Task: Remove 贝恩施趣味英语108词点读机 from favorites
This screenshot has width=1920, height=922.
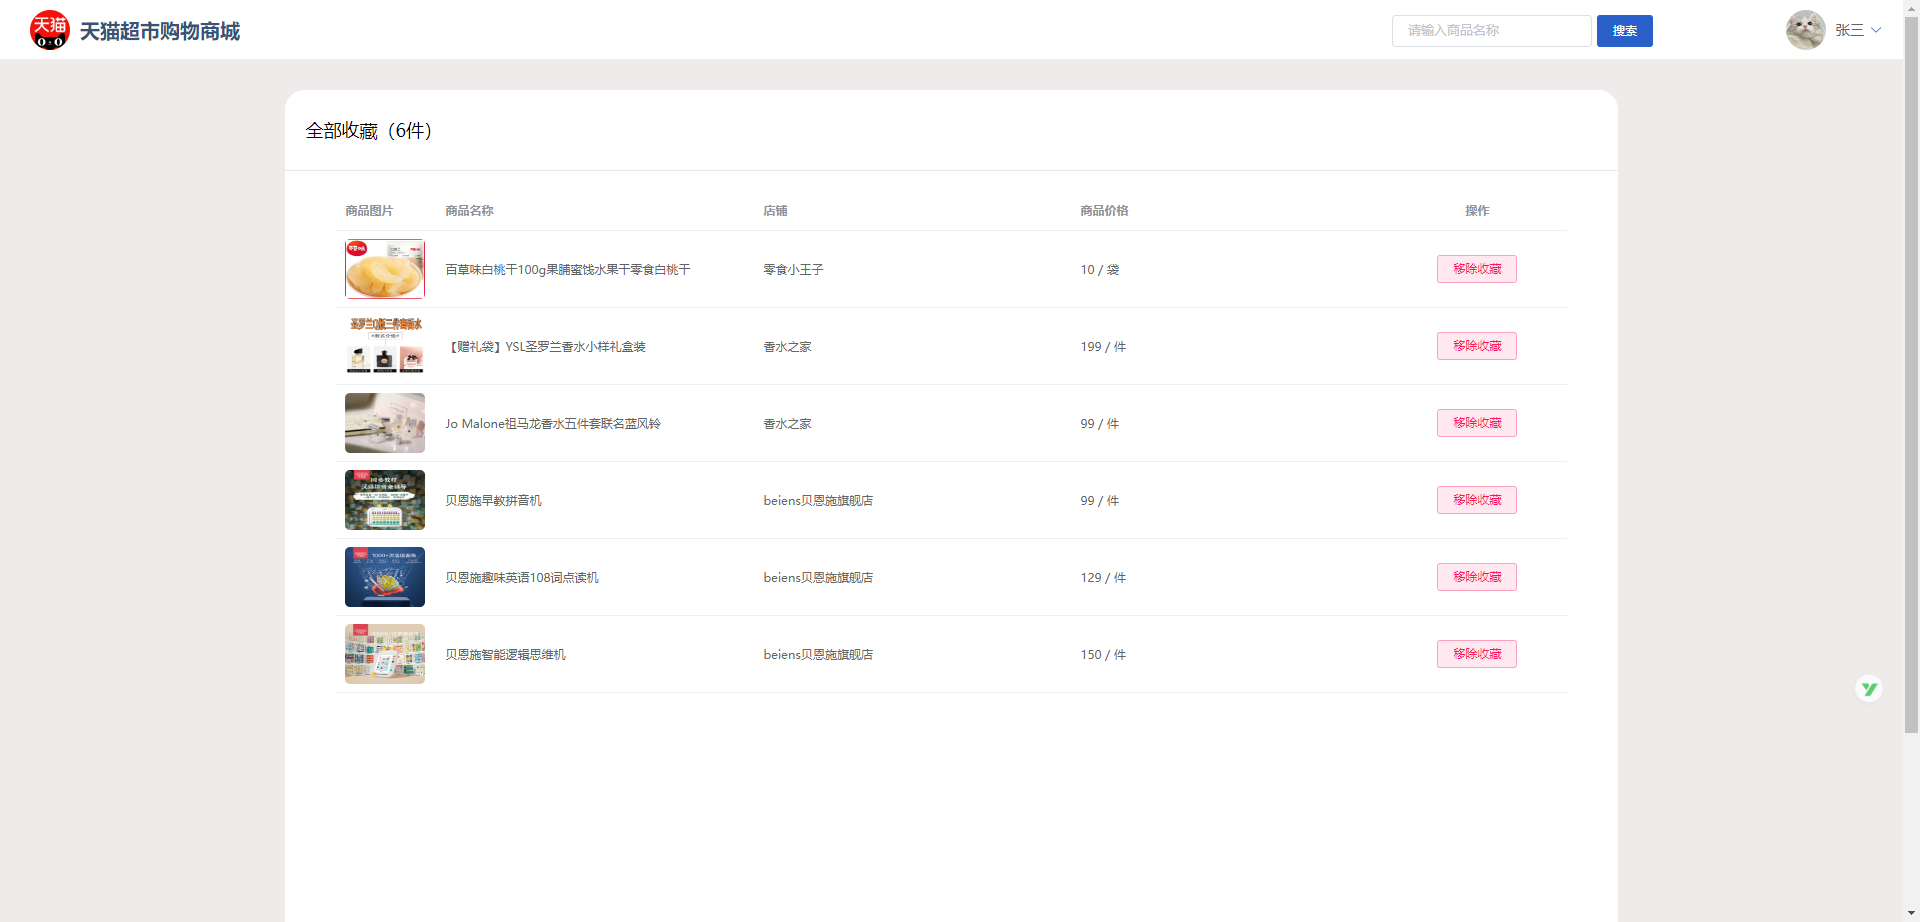Action: [1477, 577]
